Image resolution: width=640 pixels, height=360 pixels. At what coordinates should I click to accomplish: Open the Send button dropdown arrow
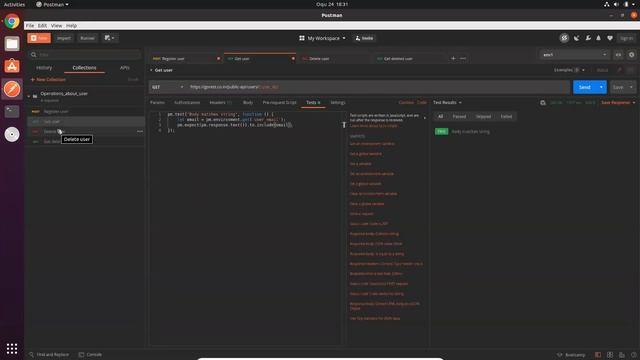601,87
